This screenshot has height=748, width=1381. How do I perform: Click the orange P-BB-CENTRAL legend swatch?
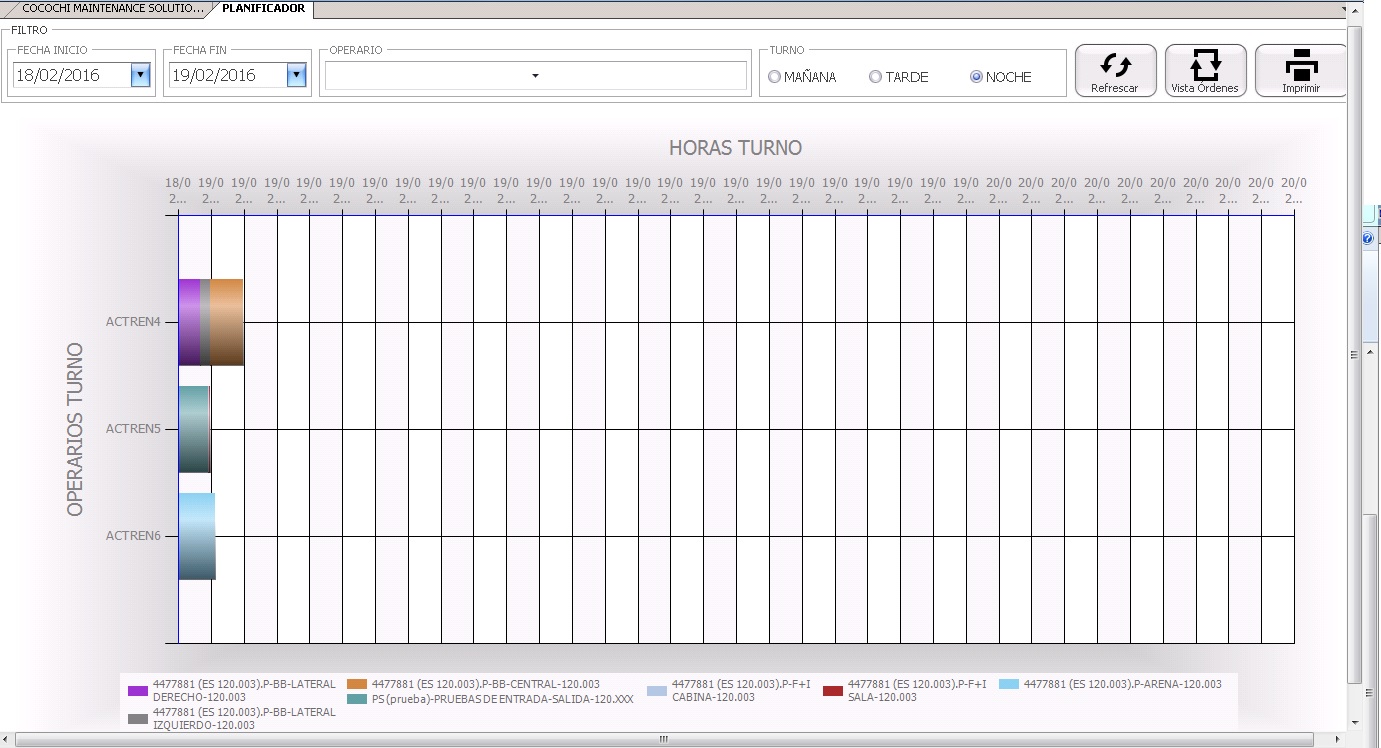point(357,684)
